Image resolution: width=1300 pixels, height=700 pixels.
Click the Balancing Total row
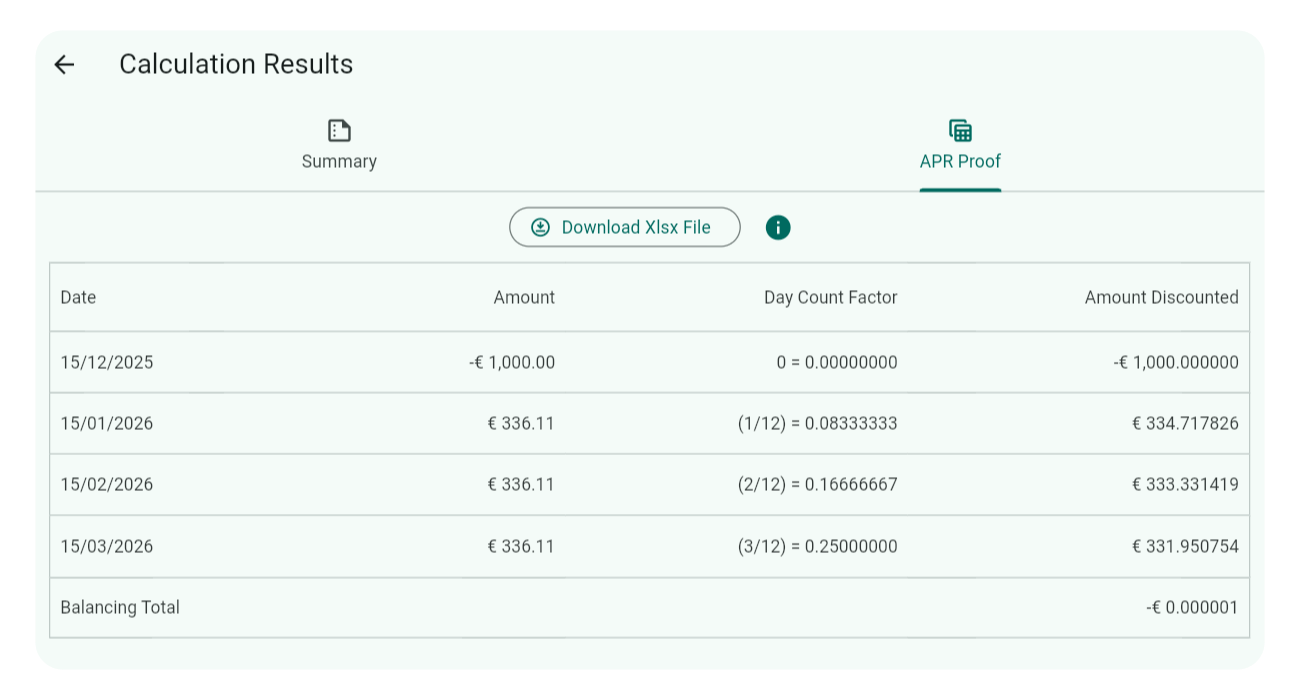tap(650, 607)
